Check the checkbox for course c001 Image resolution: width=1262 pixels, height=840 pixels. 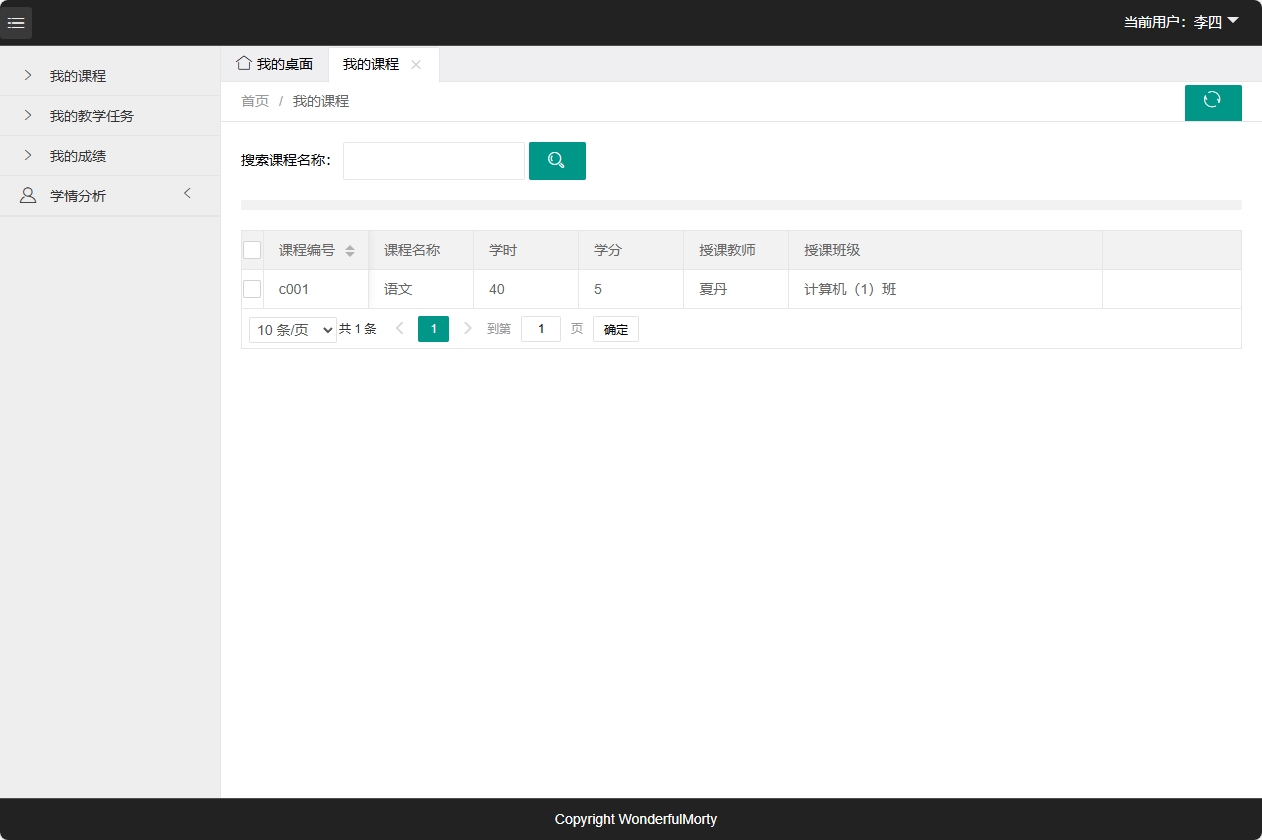point(252,289)
